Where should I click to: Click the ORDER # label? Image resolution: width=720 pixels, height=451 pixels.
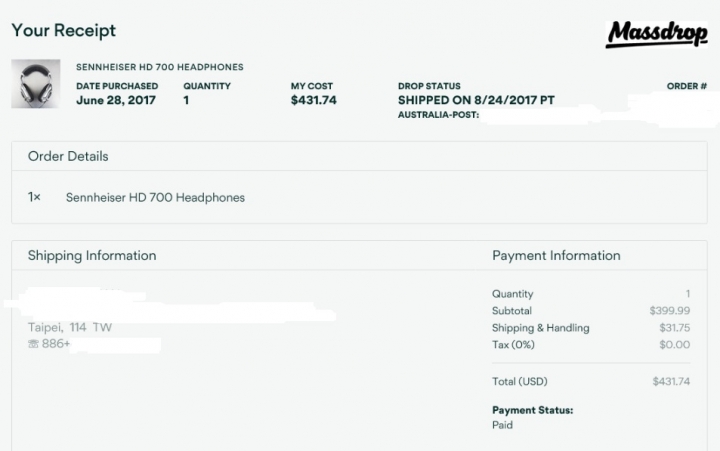[x=686, y=86]
